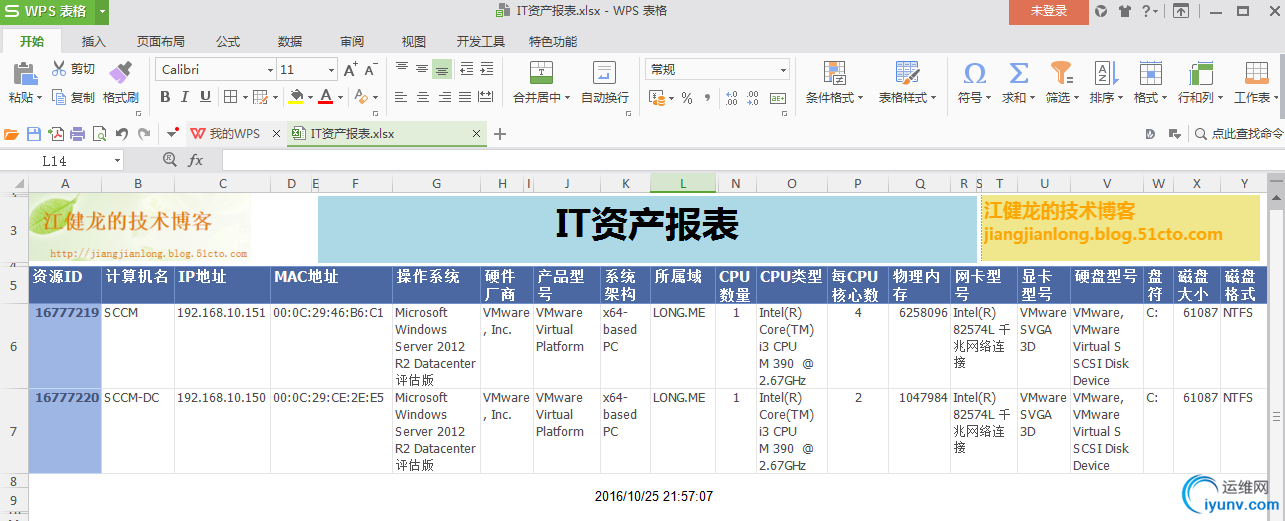Click the yellow fill color bucket
Image resolution: width=1285 pixels, height=521 pixels.
coord(296,97)
